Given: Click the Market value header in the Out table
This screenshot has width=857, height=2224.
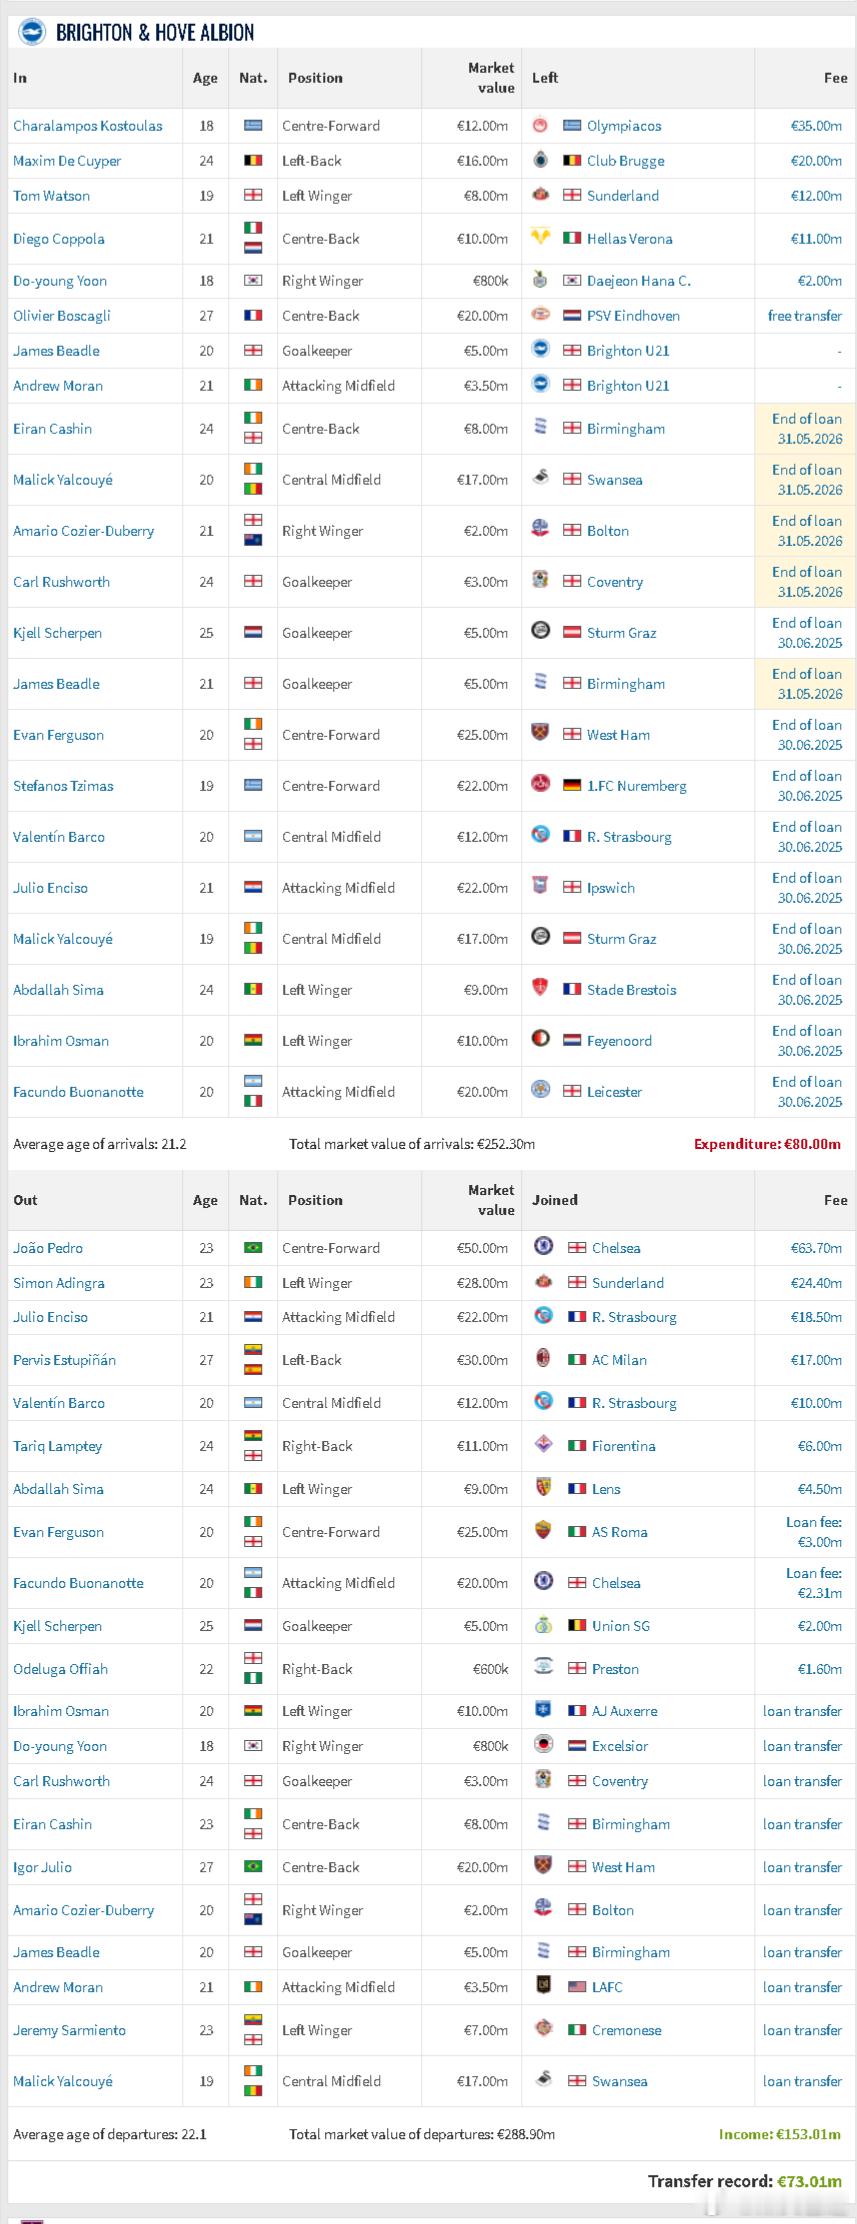Looking at the screenshot, I should (491, 1200).
